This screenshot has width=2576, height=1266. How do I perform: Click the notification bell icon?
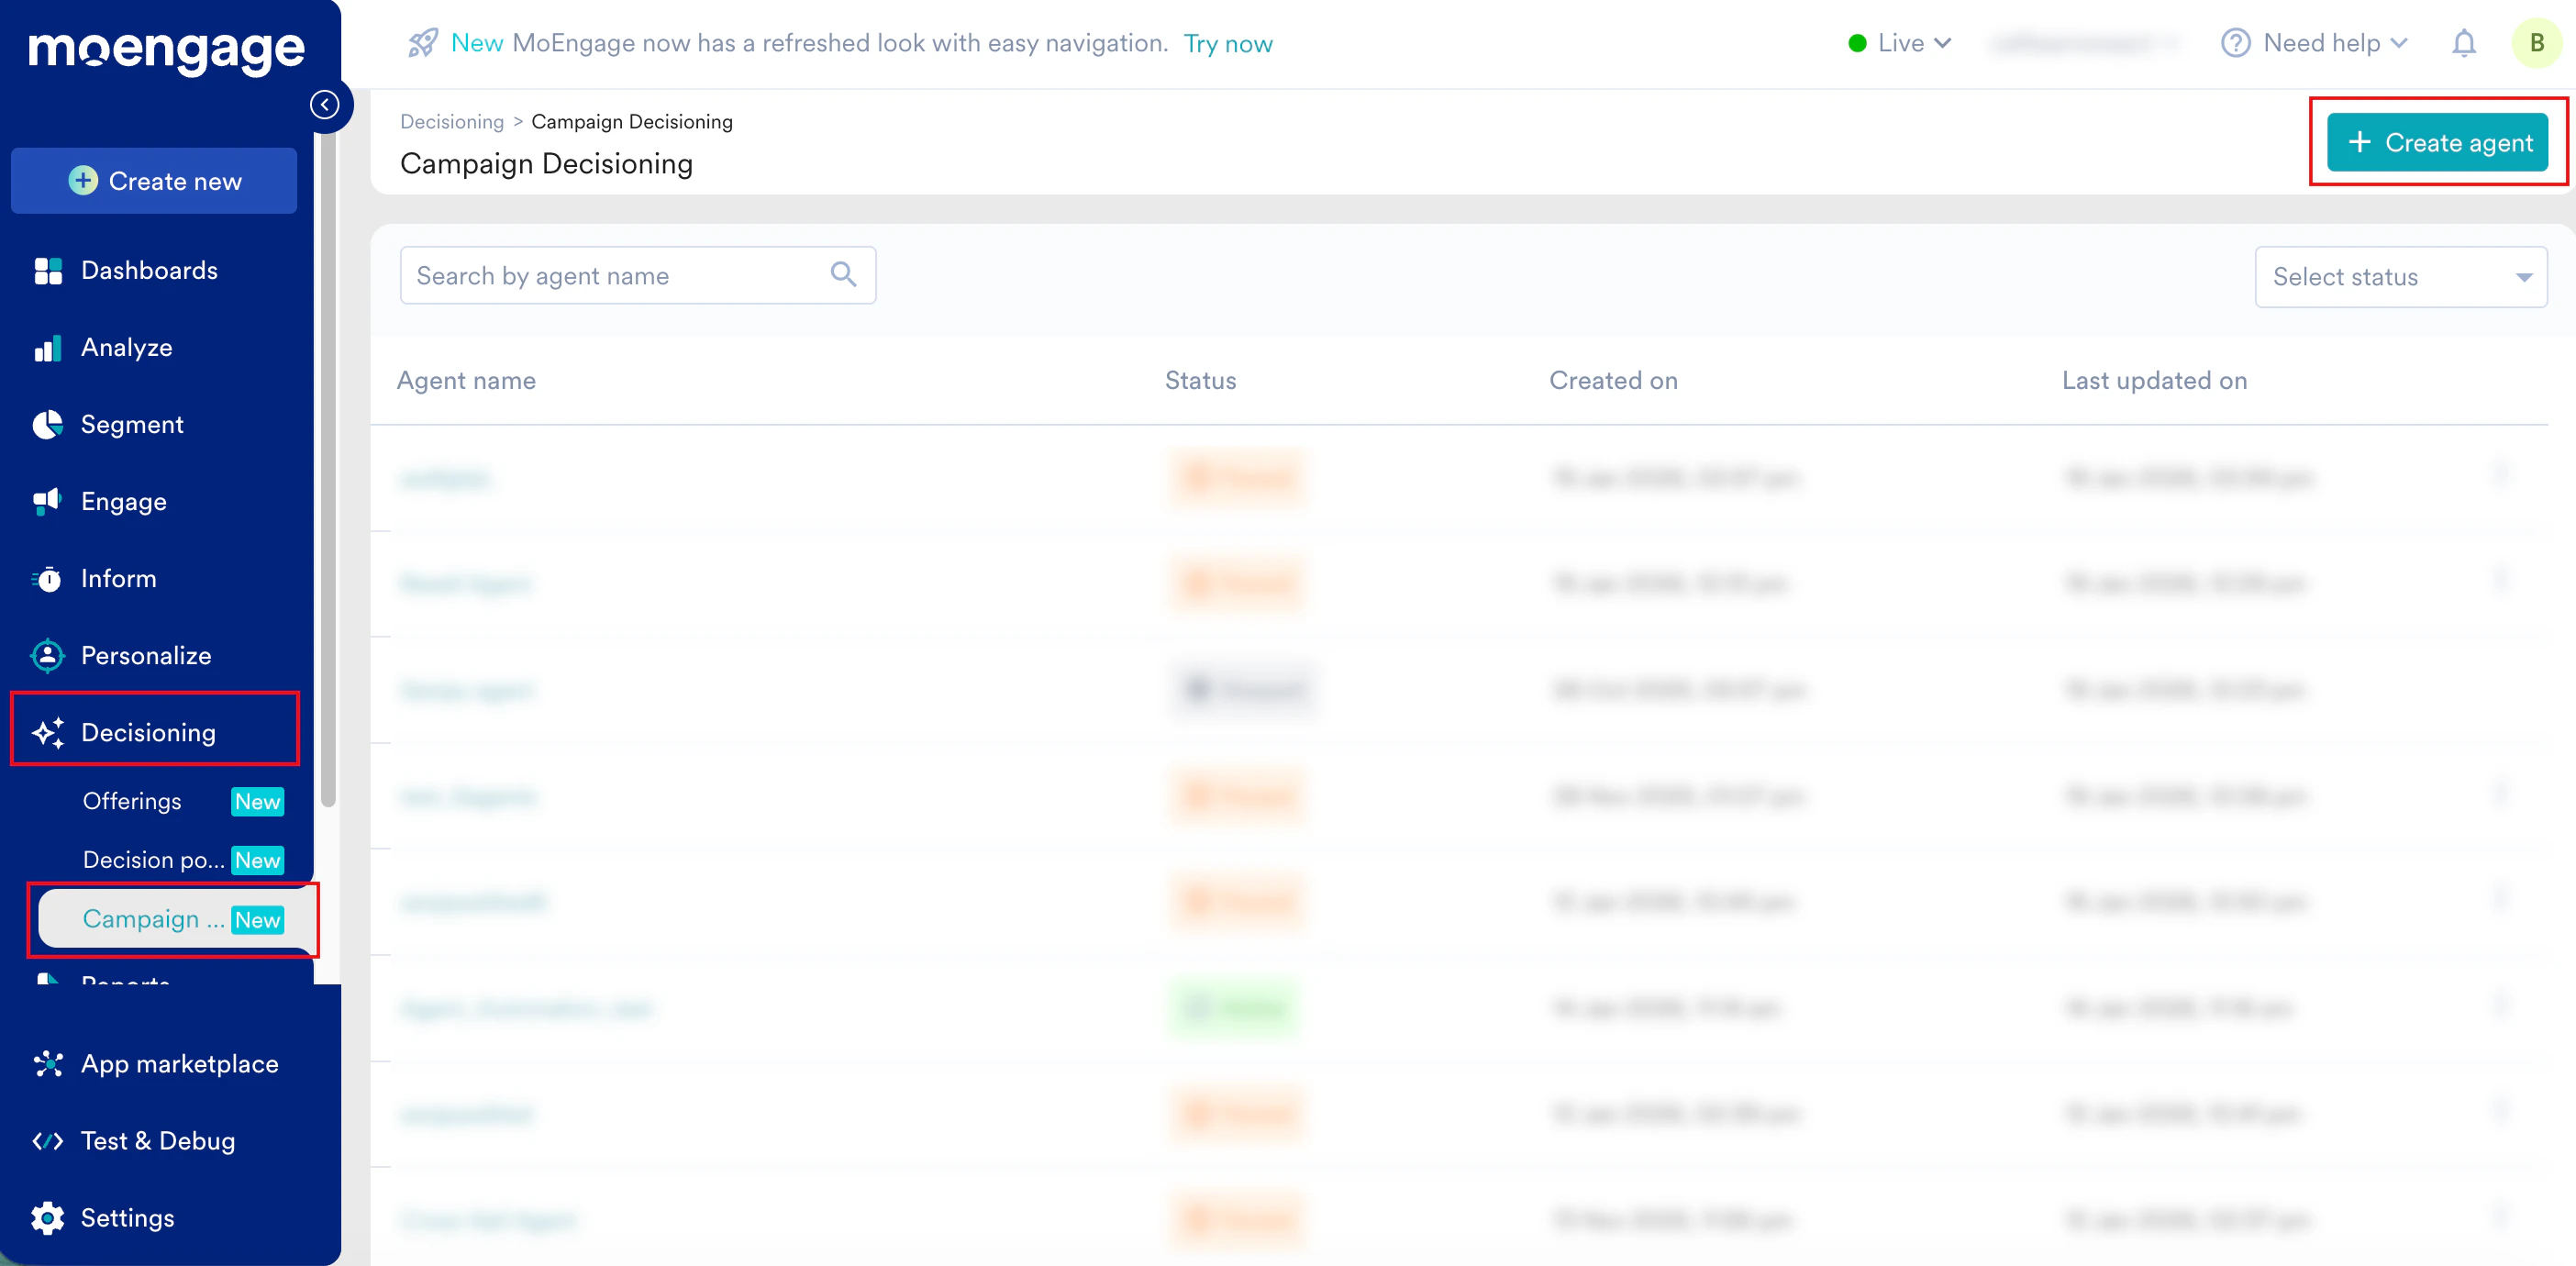point(2463,43)
